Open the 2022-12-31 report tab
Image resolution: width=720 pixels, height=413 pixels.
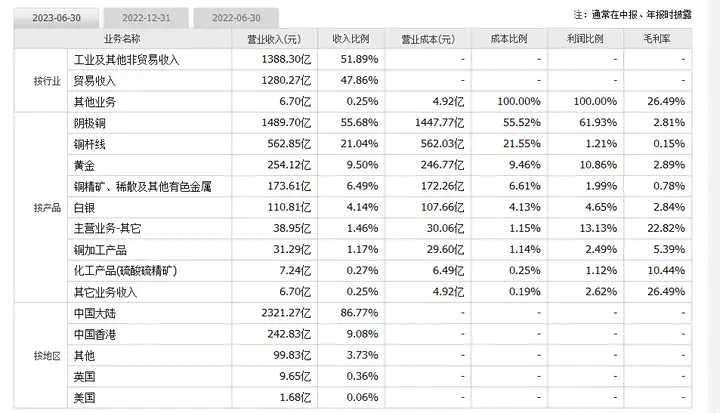(146, 18)
